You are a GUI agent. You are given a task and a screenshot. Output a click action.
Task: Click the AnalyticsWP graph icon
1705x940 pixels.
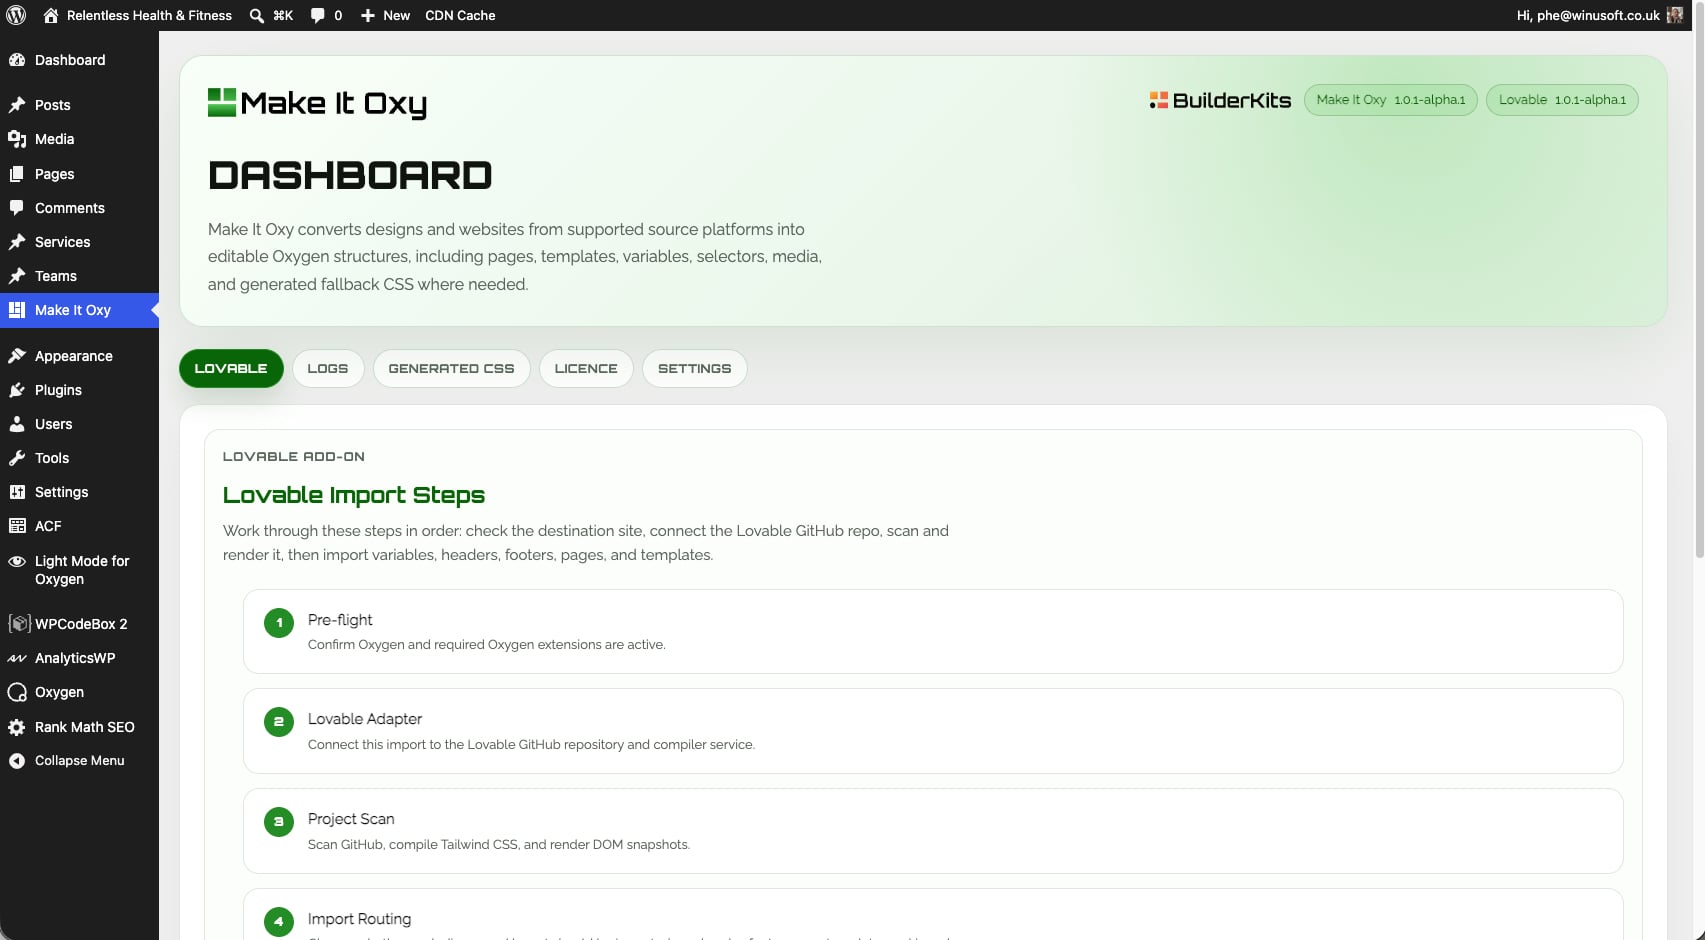17,658
